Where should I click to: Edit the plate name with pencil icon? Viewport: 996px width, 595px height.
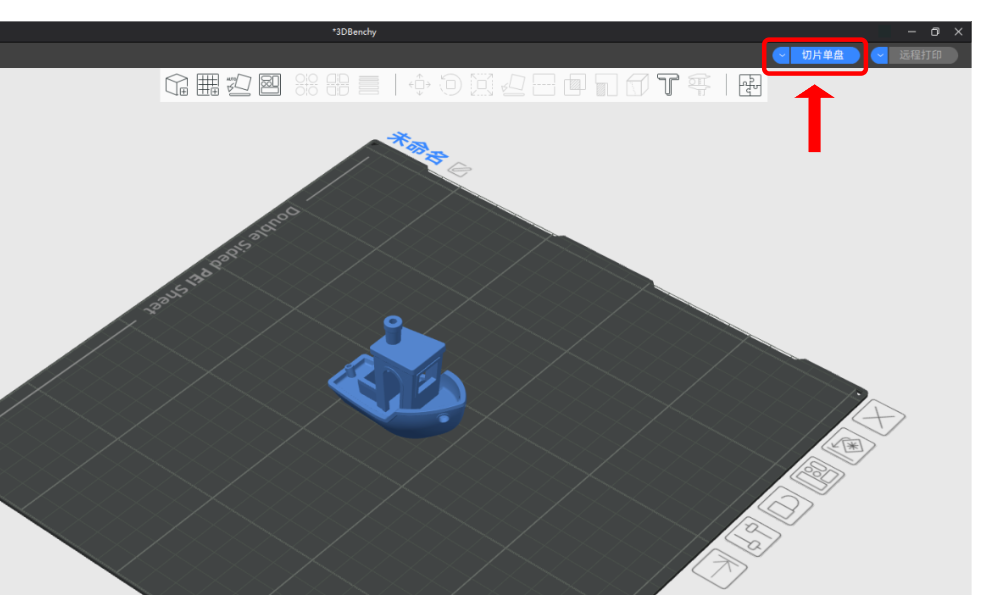[x=459, y=169]
